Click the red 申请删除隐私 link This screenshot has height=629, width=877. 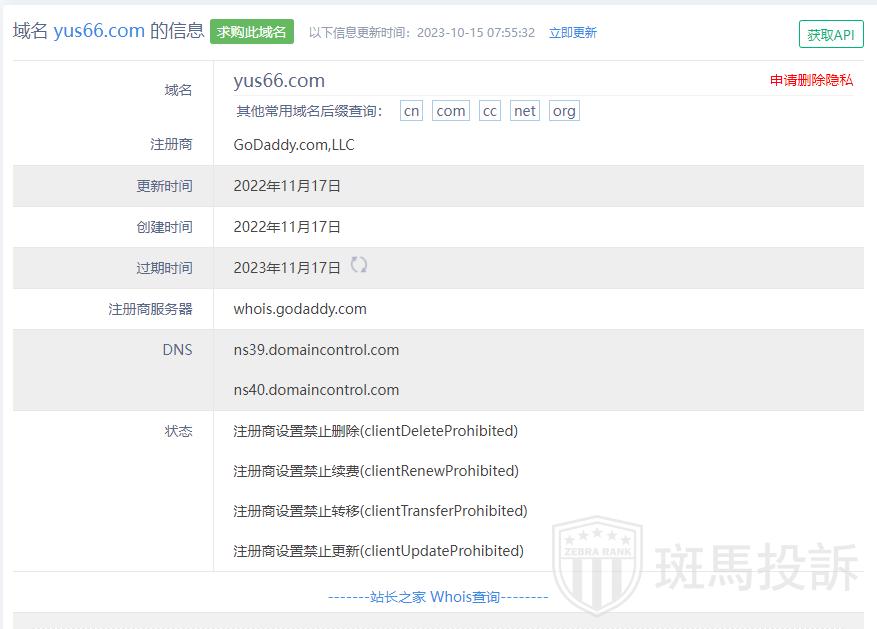pyautogui.click(x=811, y=81)
